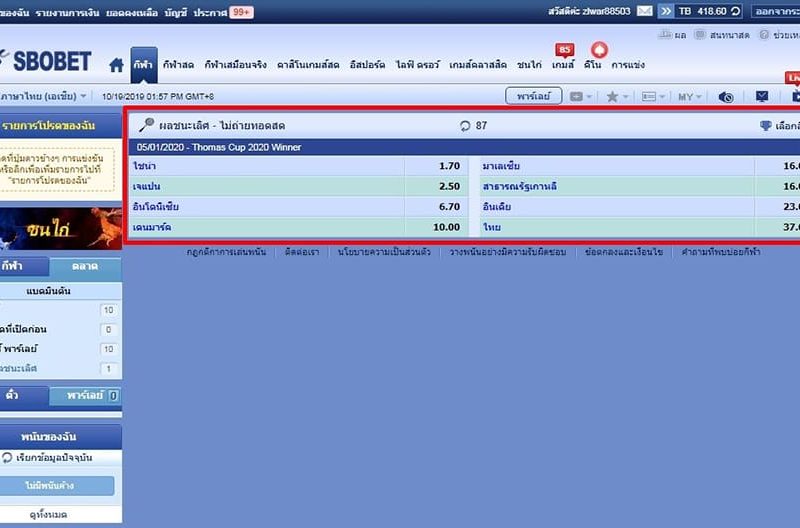This screenshot has width=800, height=528.
Task: Open the อีสปอร์ต menu
Action: click(367, 65)
